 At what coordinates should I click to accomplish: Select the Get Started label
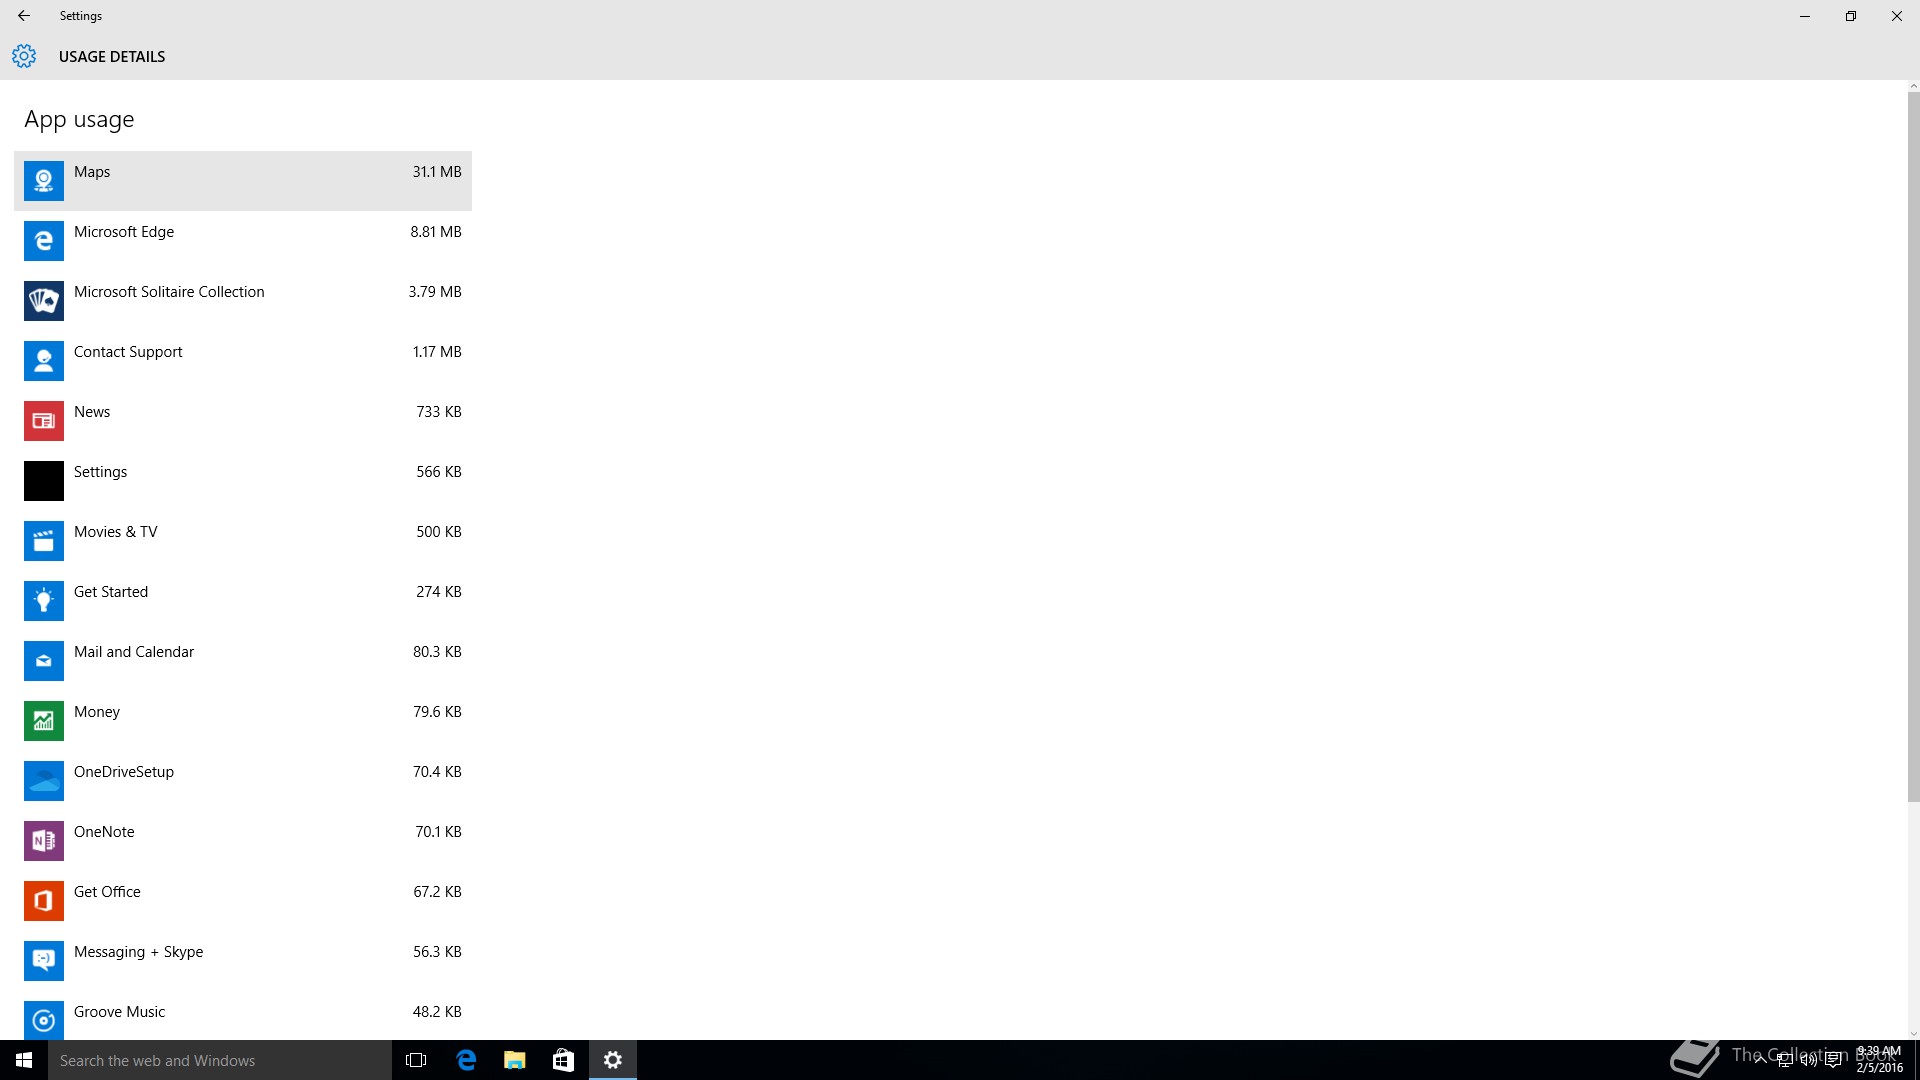[111, 592]
